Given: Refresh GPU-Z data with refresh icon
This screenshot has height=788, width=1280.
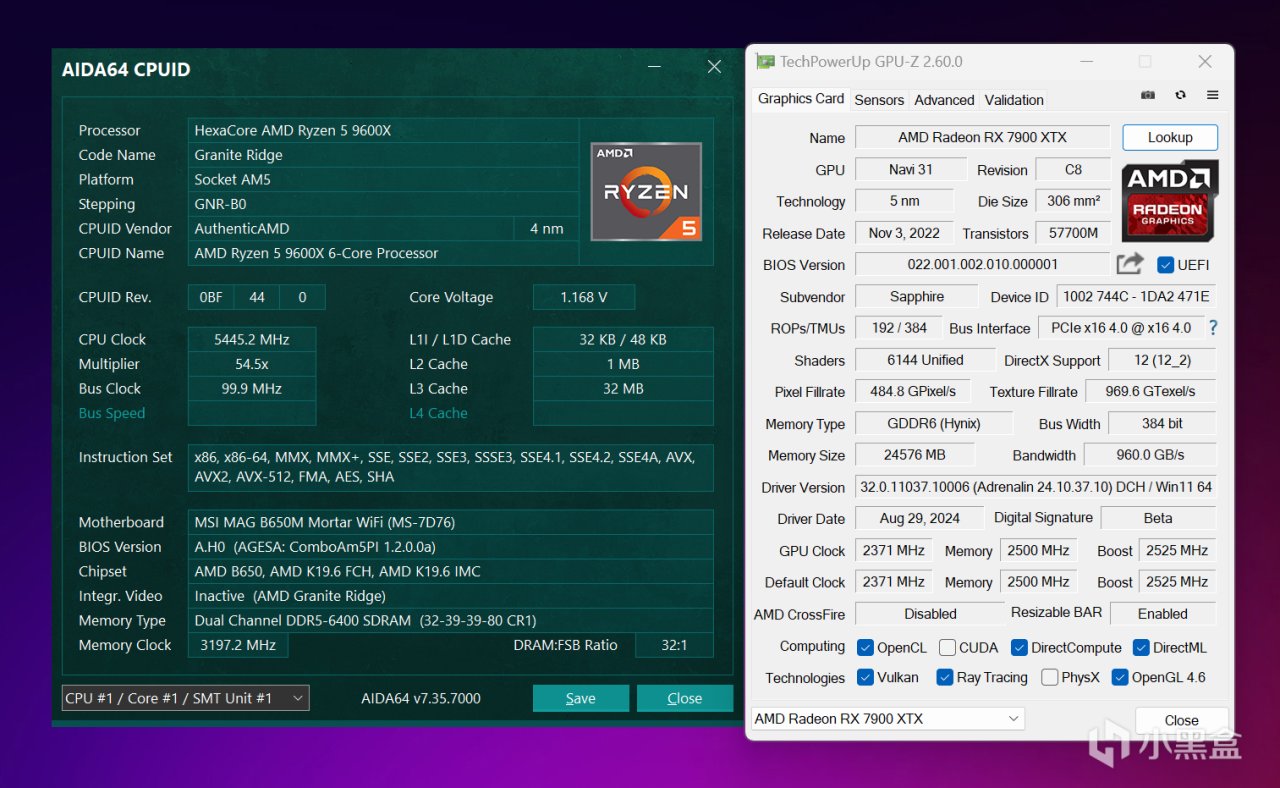Looking at the screenshot, I should (x=1180, y=95).
